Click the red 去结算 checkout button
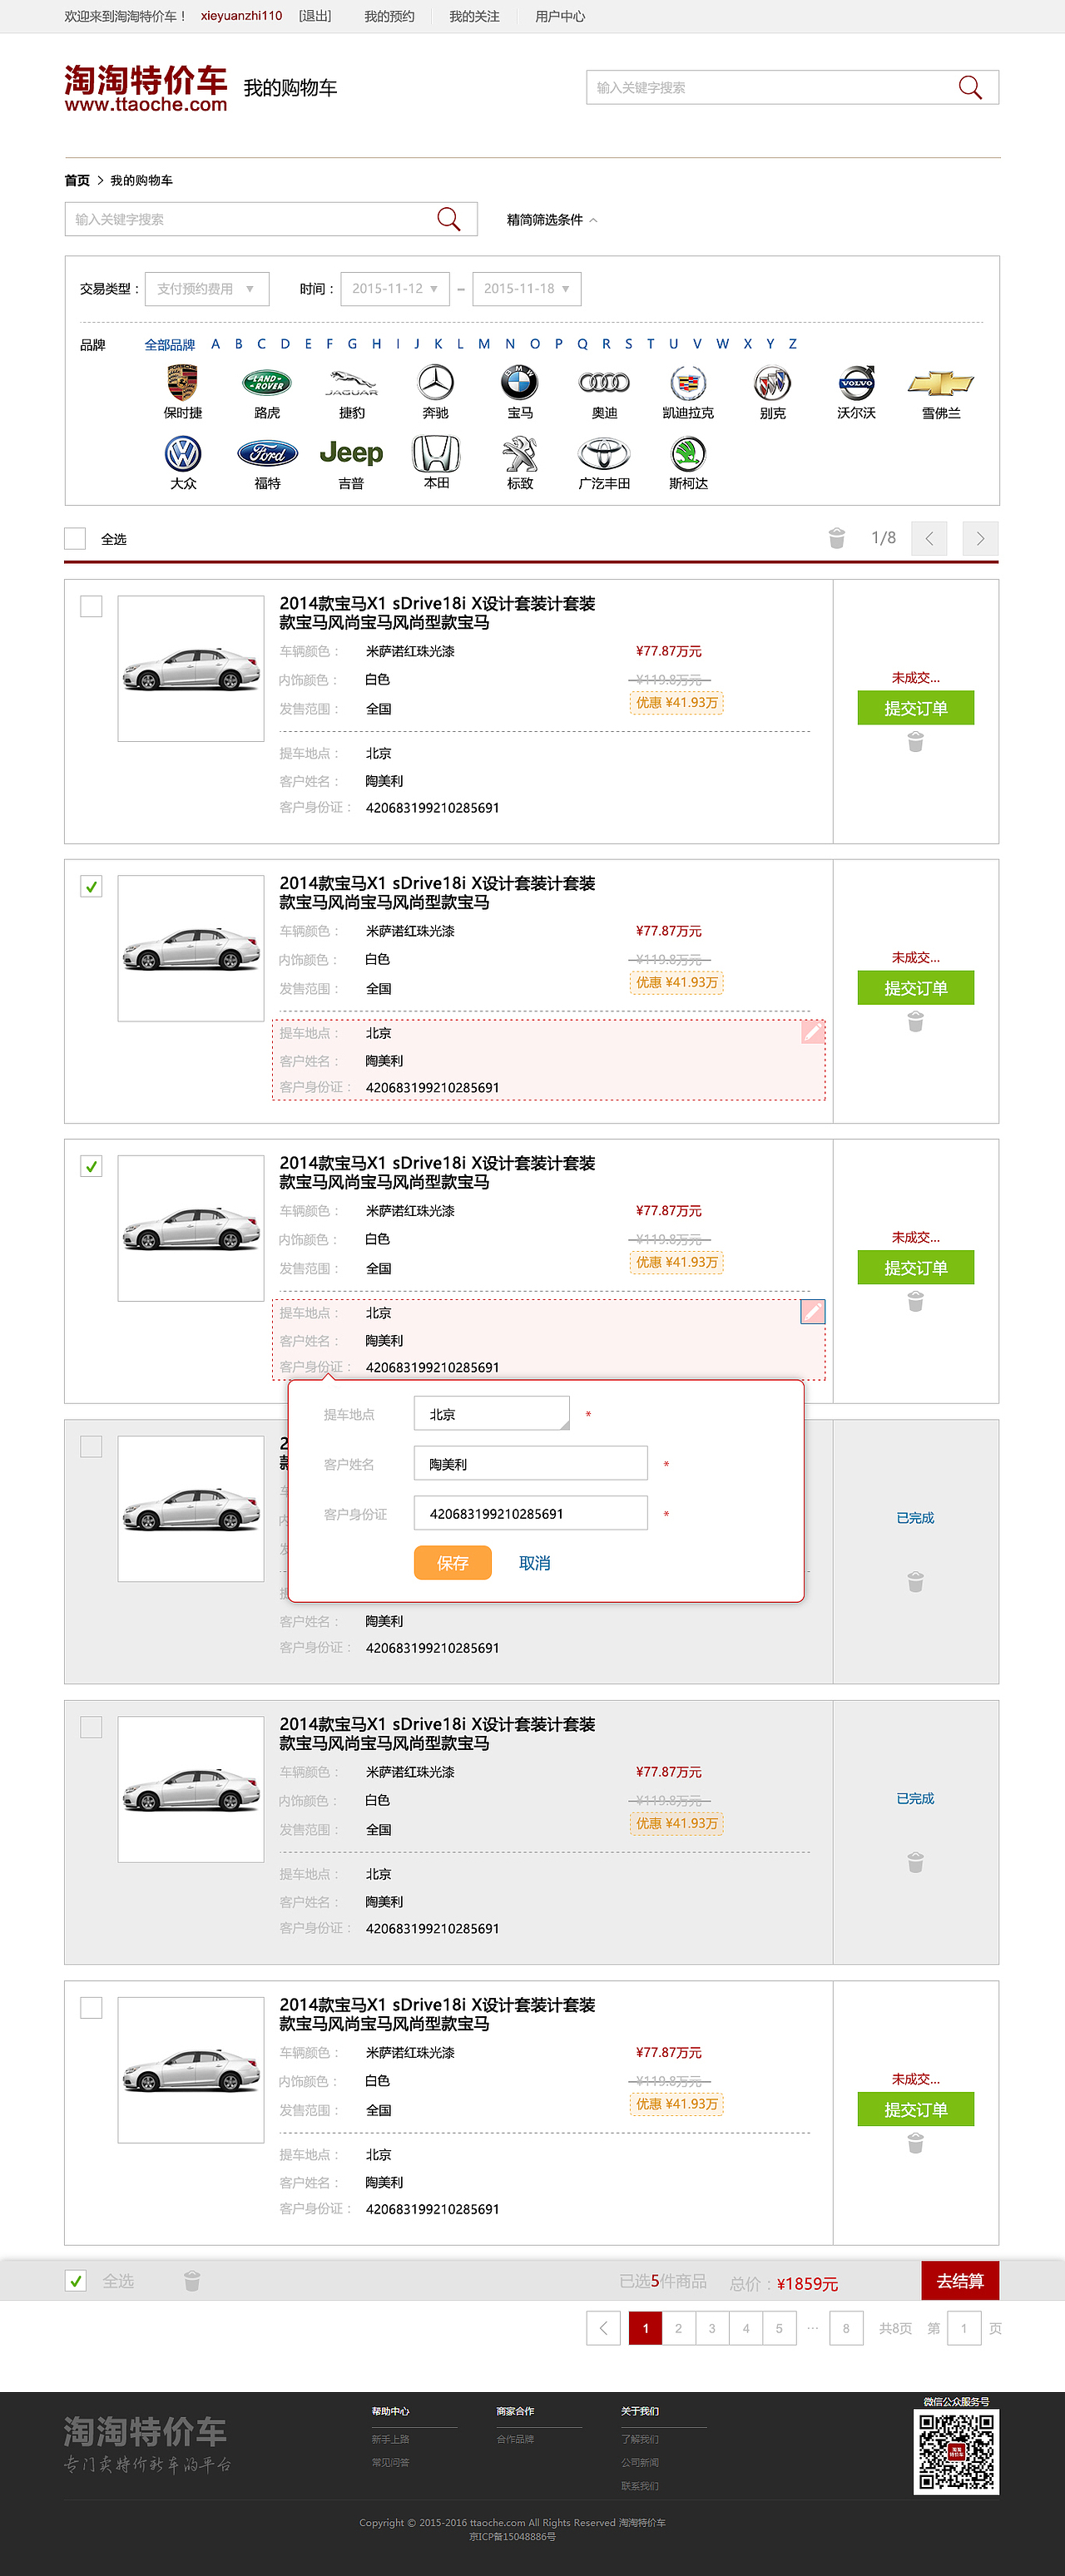 click(960, 2280)
